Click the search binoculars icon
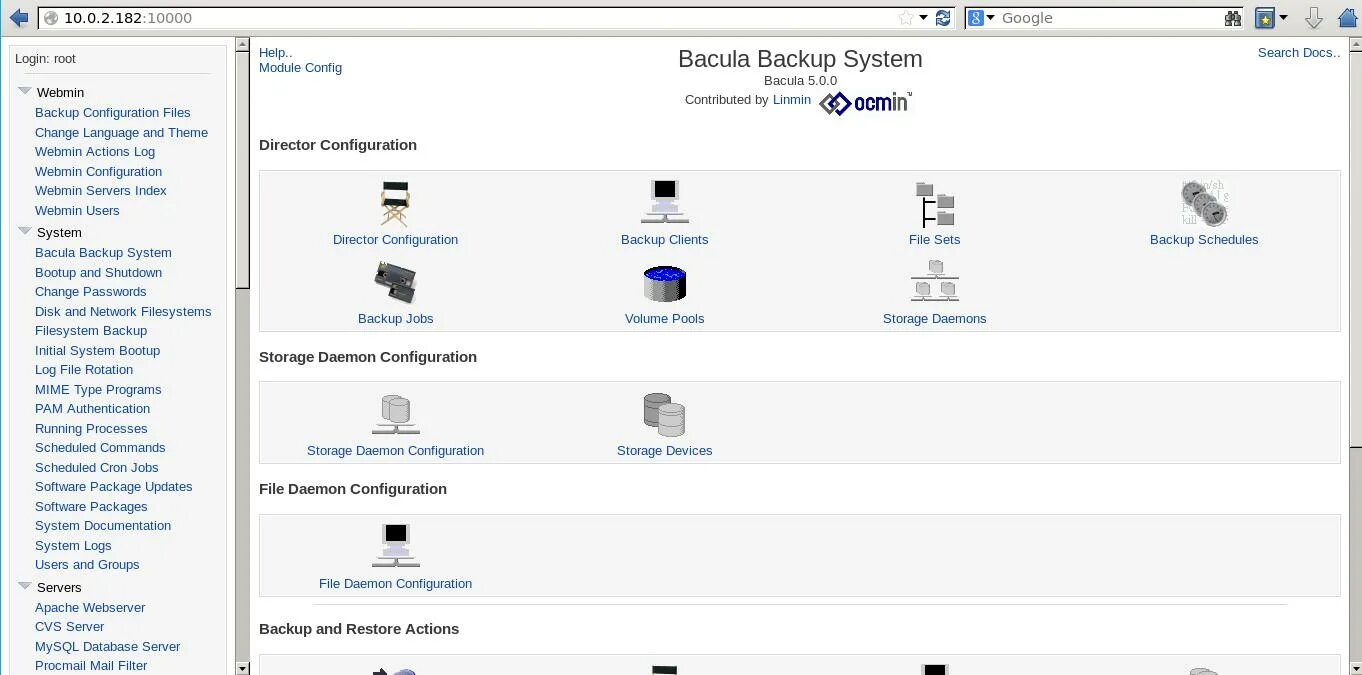Screen dimensions: 1362x675 (1233, 18)
